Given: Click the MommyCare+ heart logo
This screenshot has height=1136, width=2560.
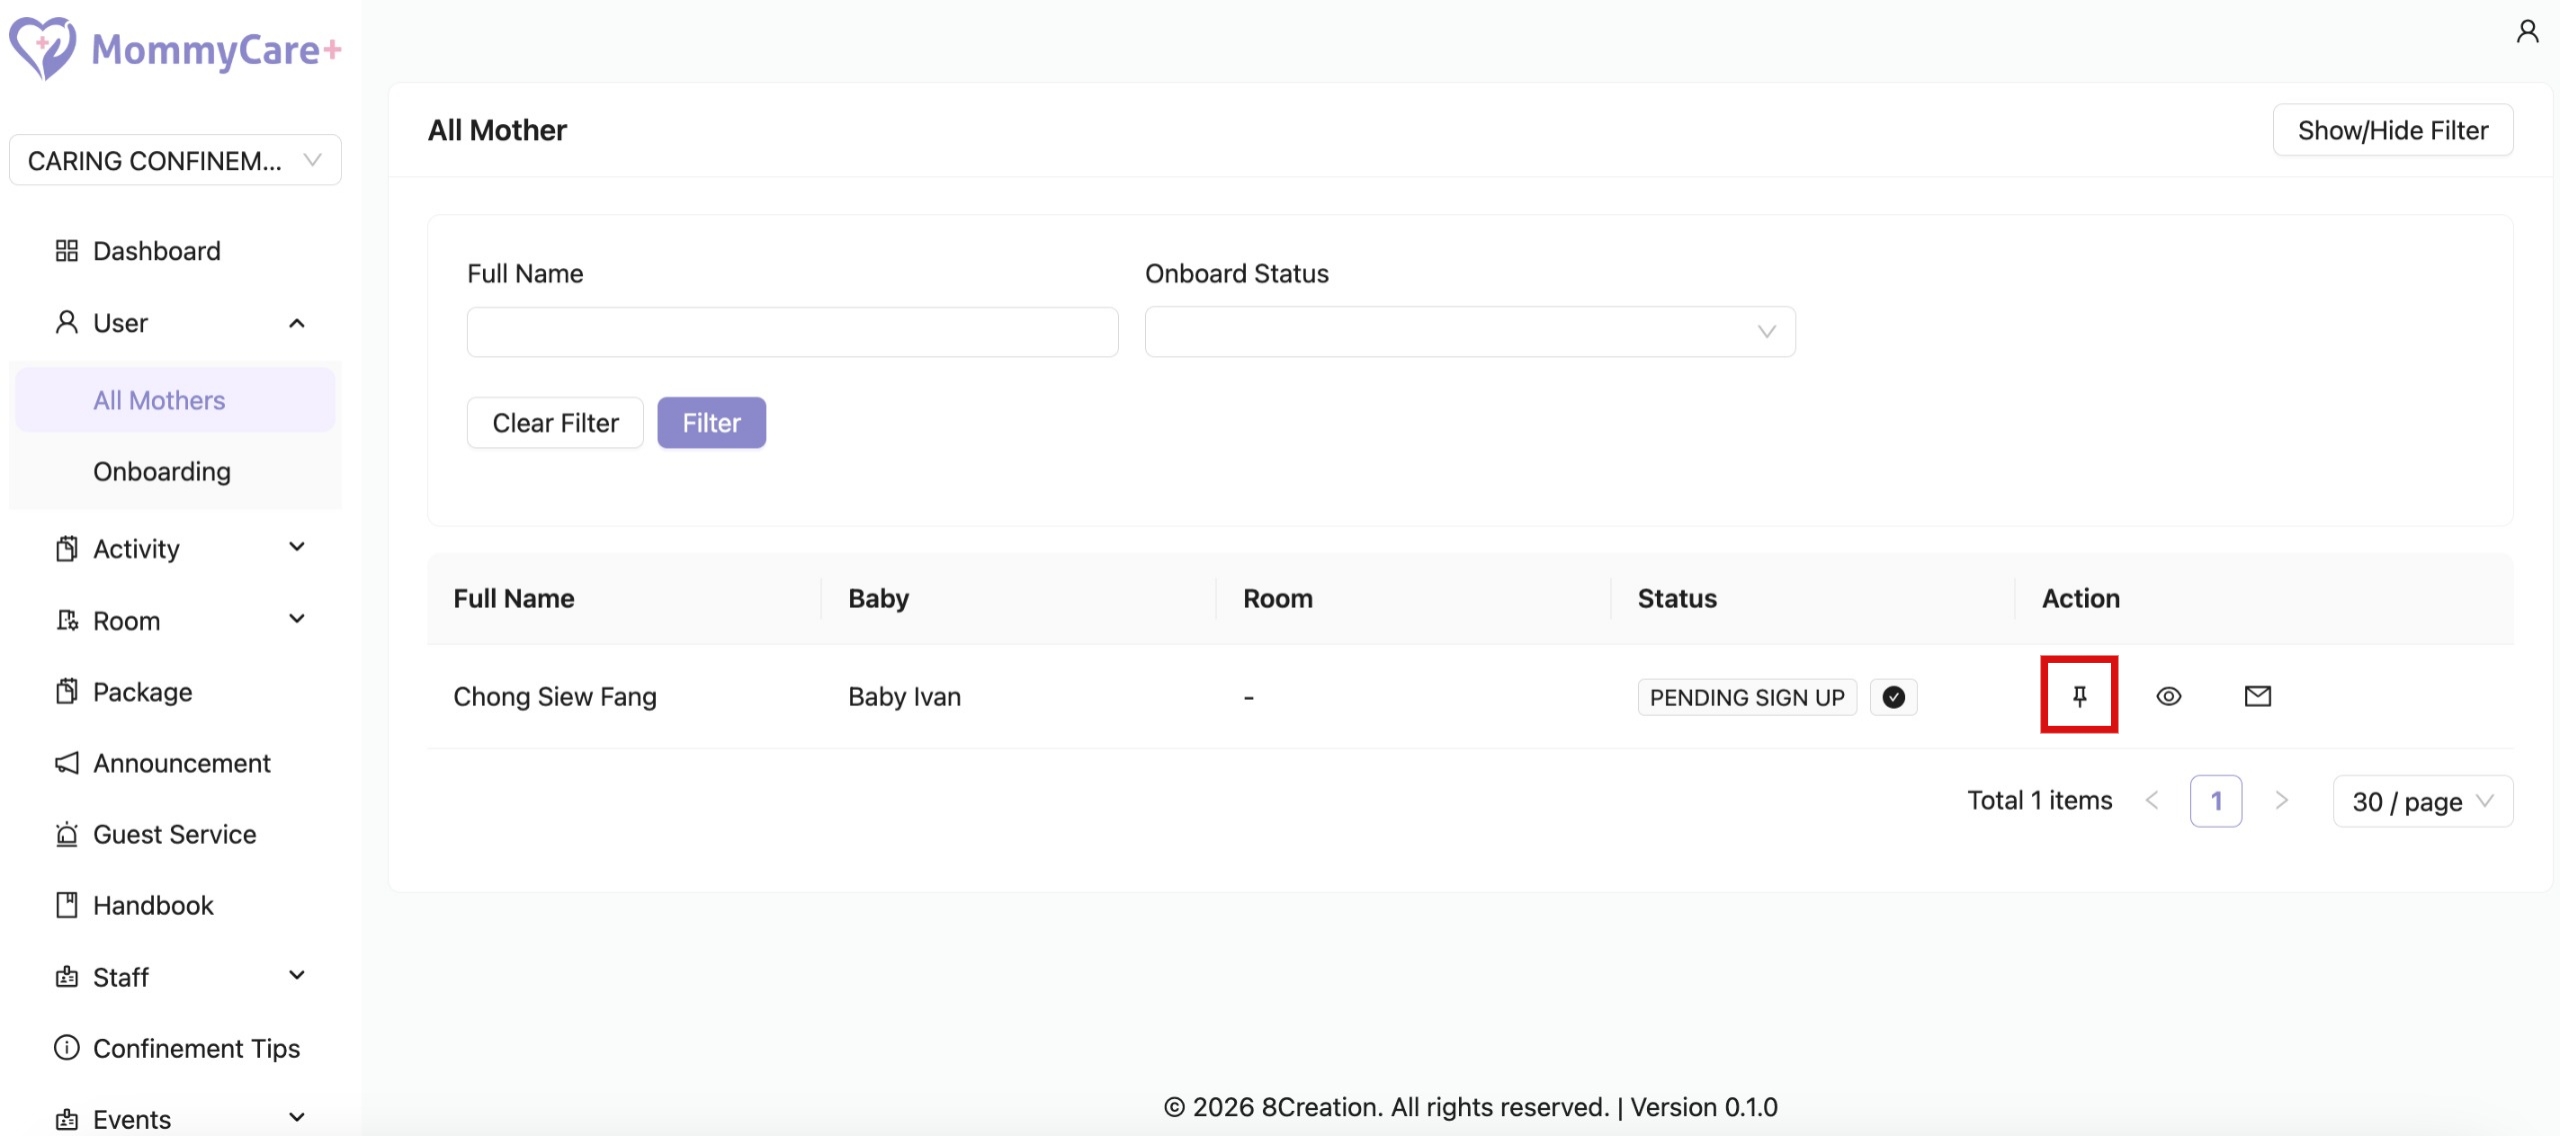Looking at the screenshot, I should coord(42,47).
